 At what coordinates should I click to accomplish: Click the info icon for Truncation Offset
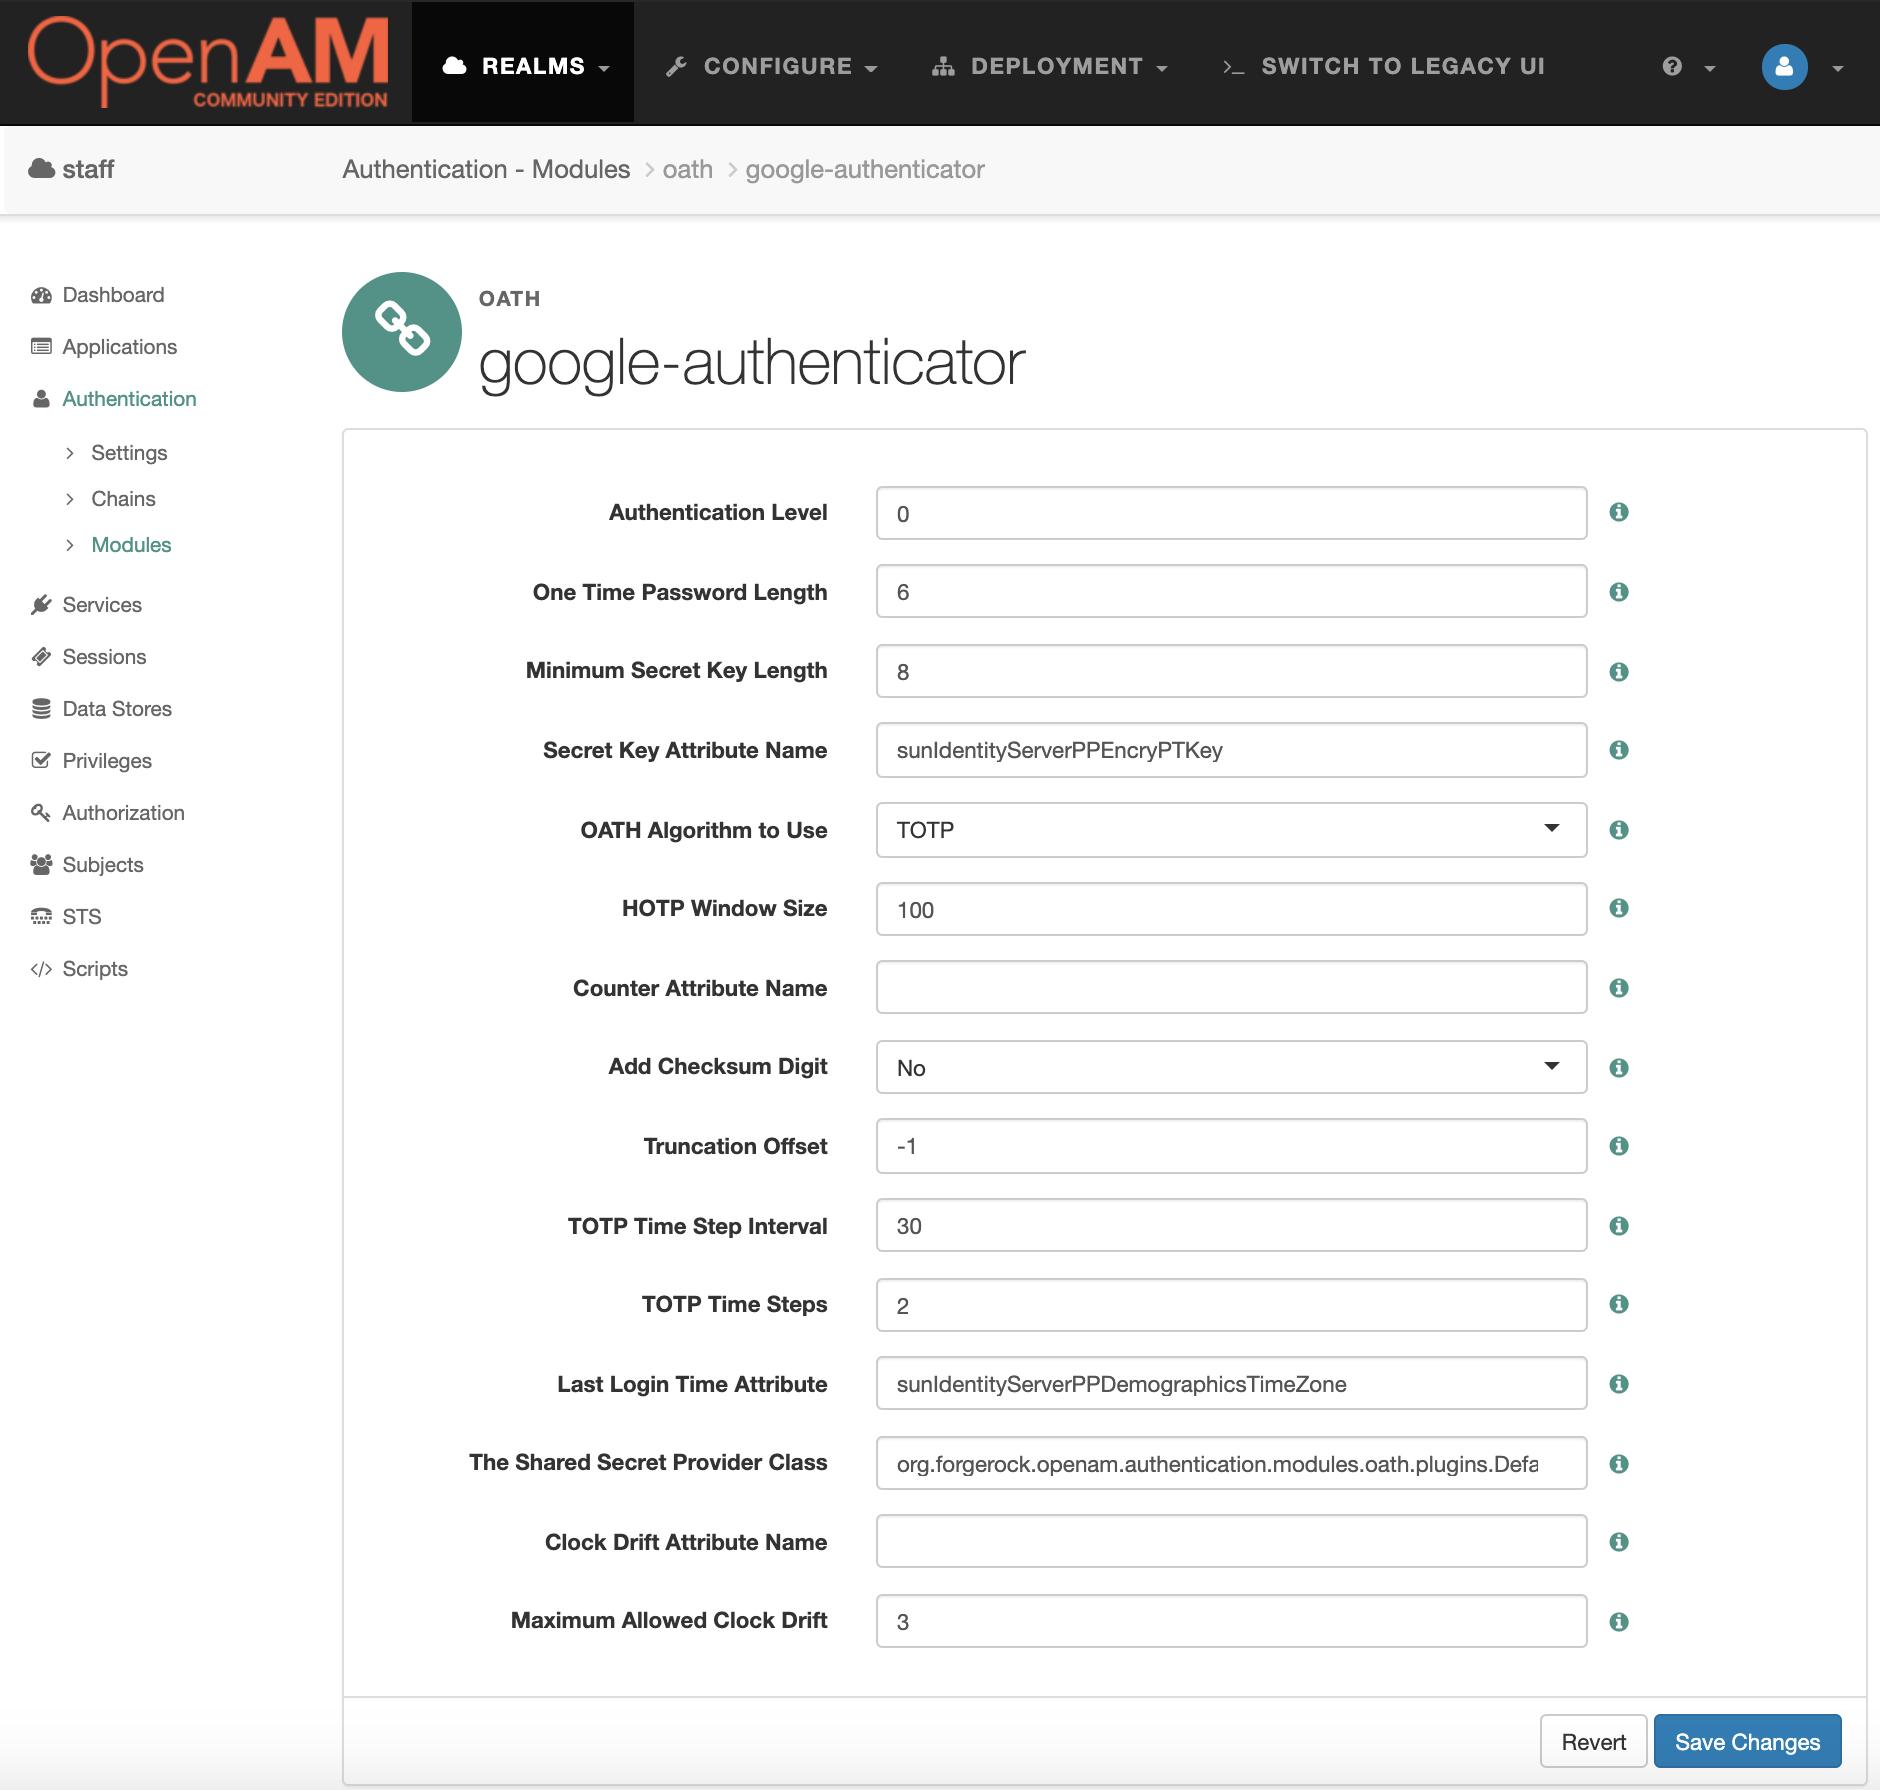[1619, 1146]
